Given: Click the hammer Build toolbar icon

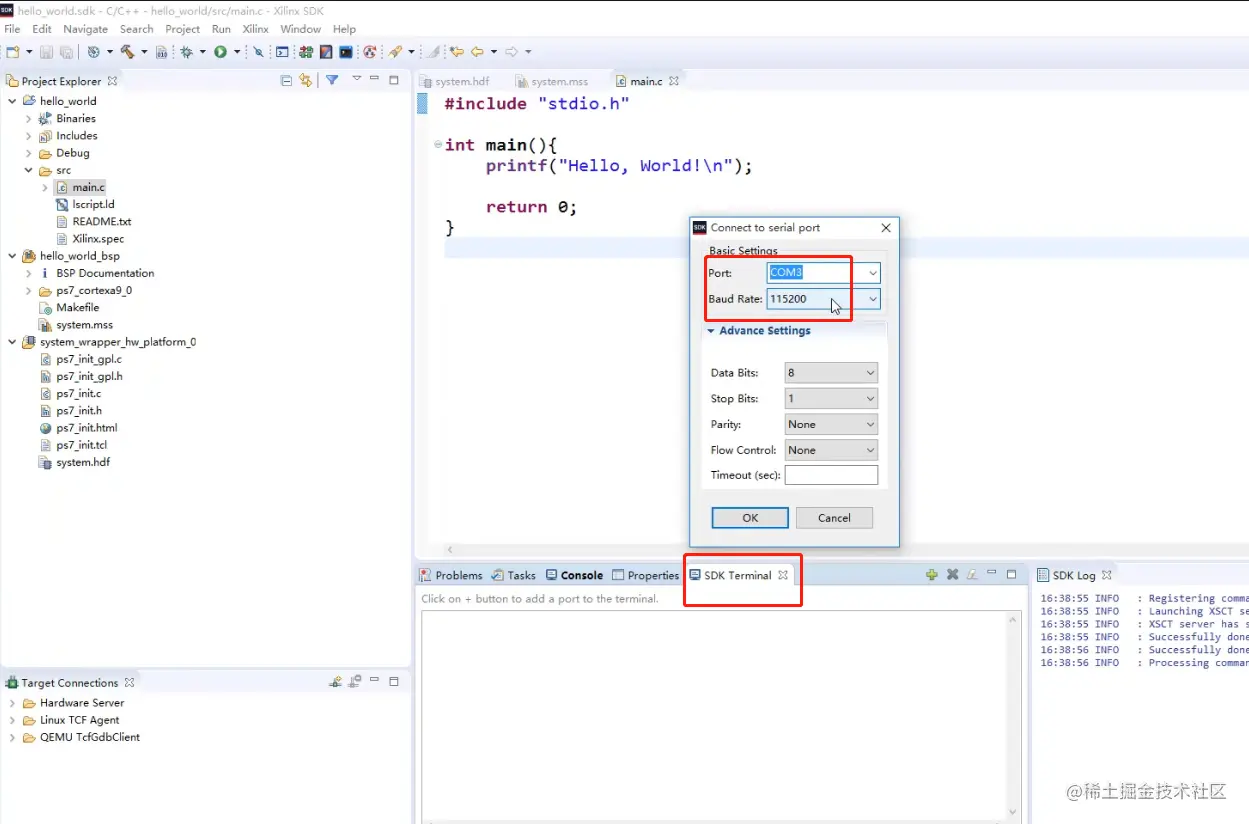Looking at the screenshot, I should 127,52.
